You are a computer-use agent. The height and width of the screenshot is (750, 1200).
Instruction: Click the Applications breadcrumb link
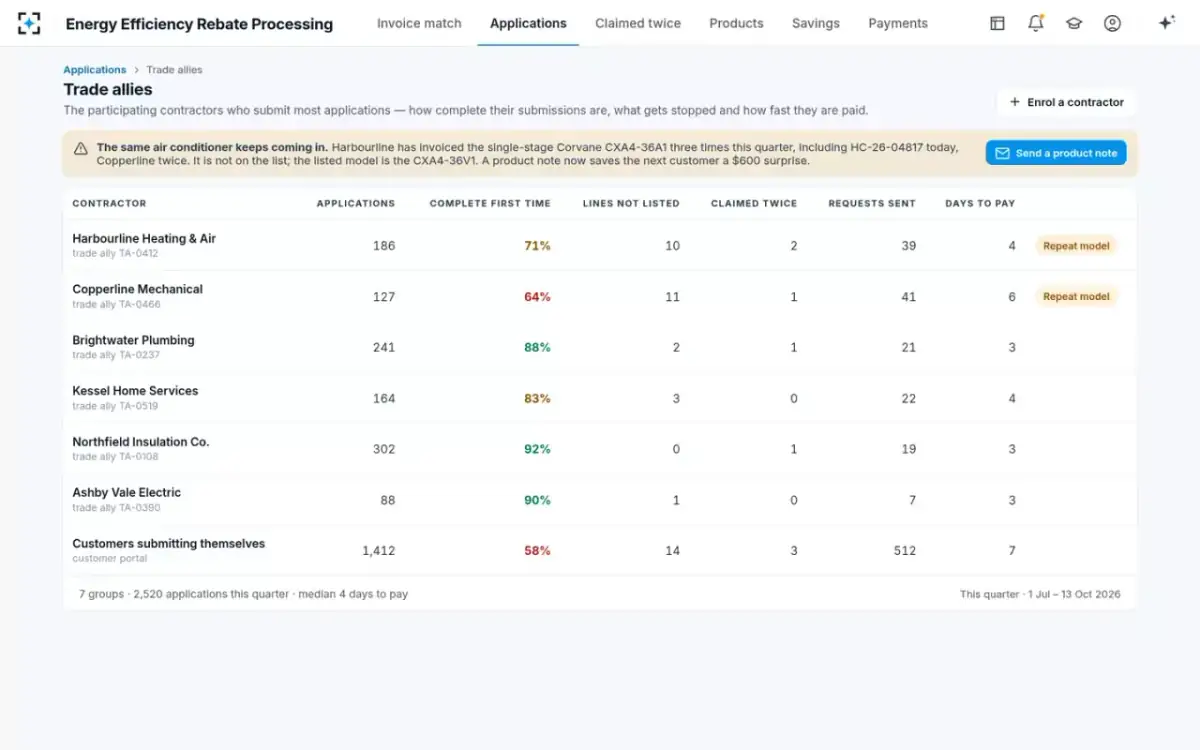[95, 70]
